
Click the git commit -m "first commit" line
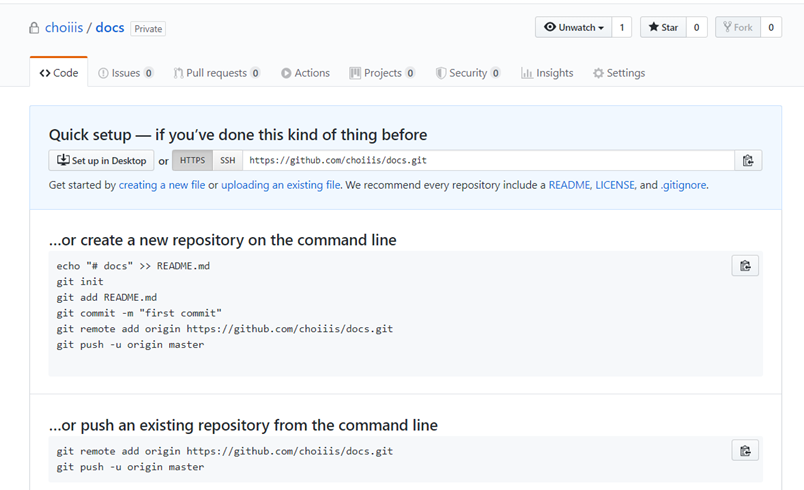point(139,313)
